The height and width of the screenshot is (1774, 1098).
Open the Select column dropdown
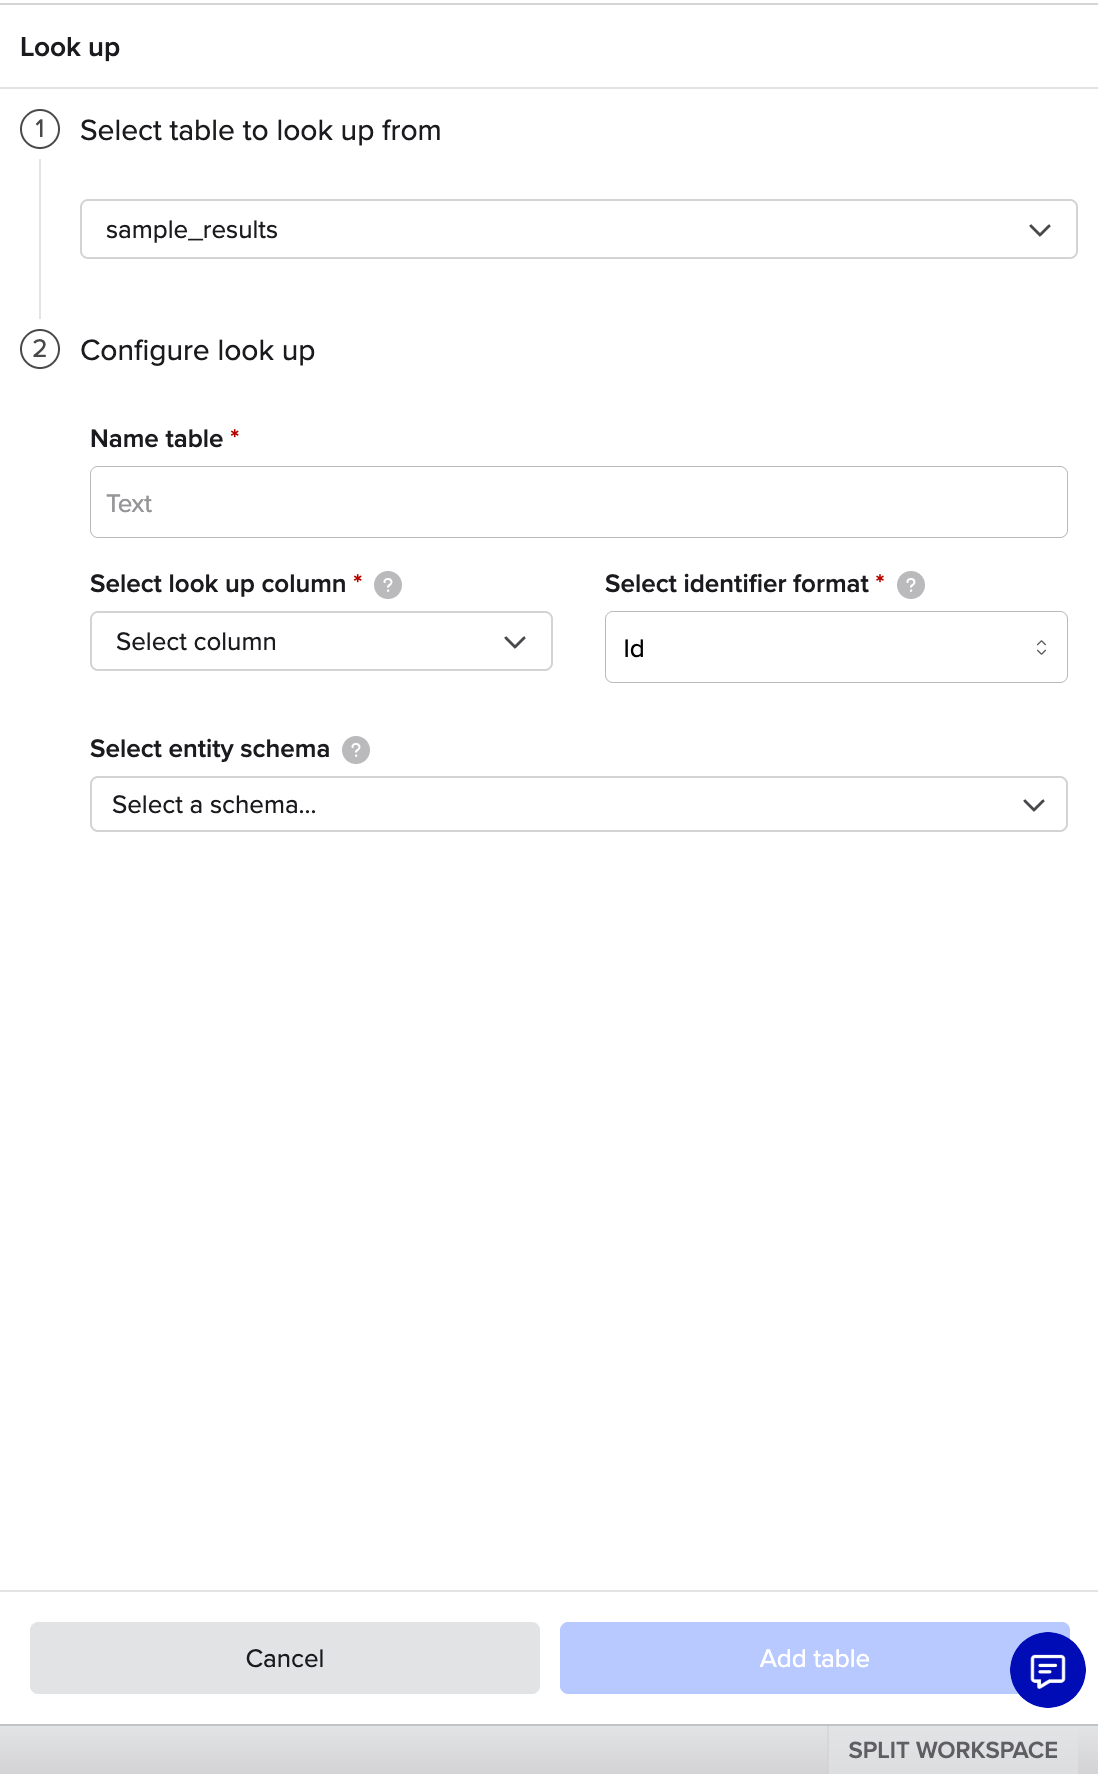tap(321, 641)
